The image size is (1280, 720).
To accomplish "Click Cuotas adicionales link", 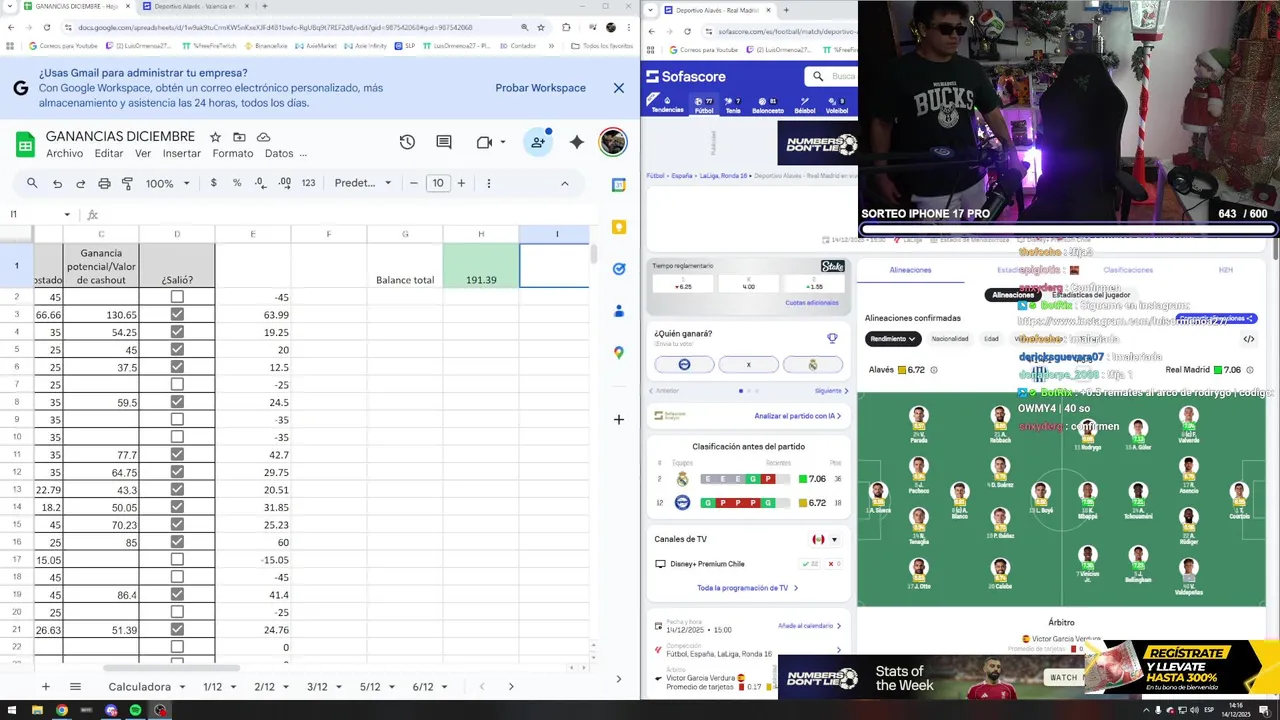I will coord(812,303).
